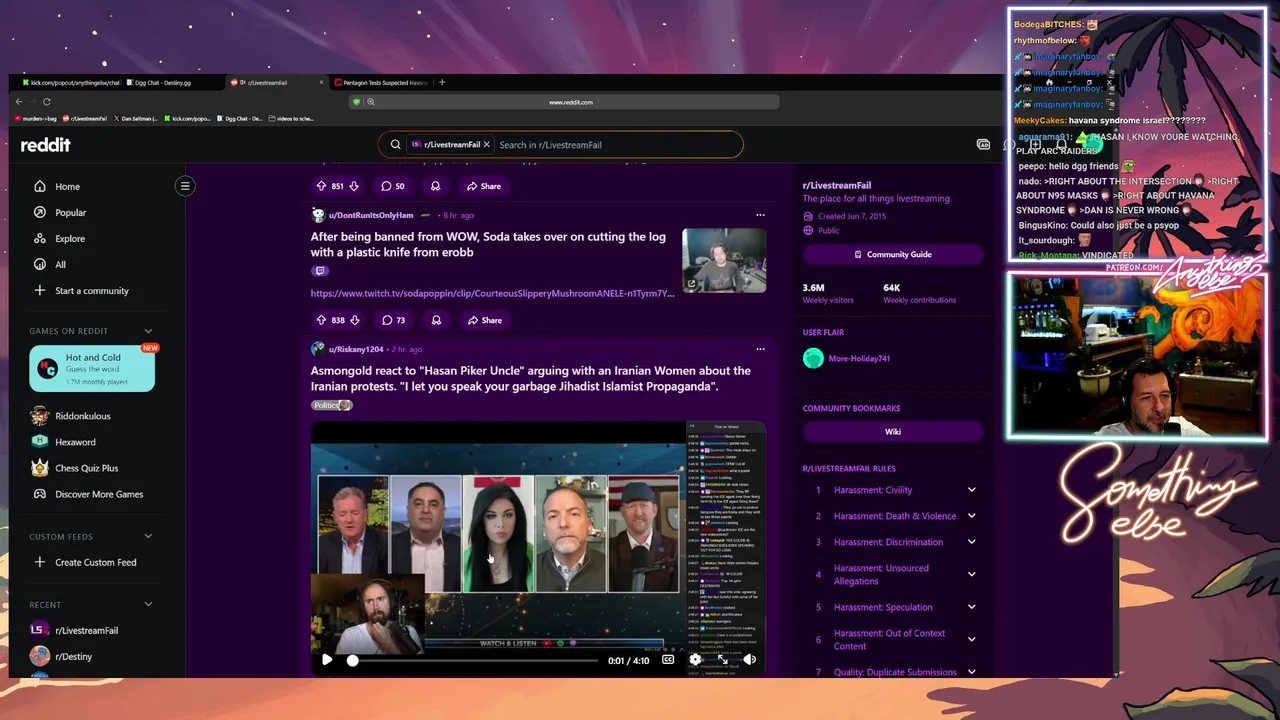Click the www.reddit.com address bar
Image resolution: width=1280 pixels, height=720 pixels.
coord(571,102)
